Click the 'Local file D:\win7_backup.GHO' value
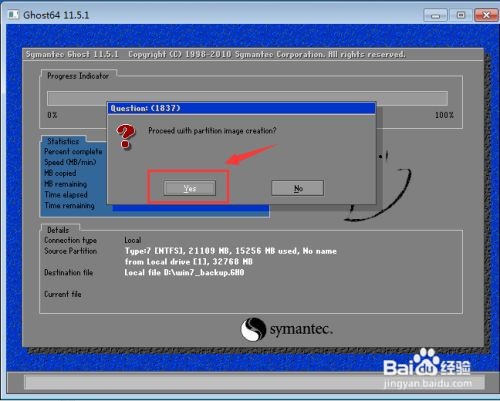 click(x=184, y=273)
